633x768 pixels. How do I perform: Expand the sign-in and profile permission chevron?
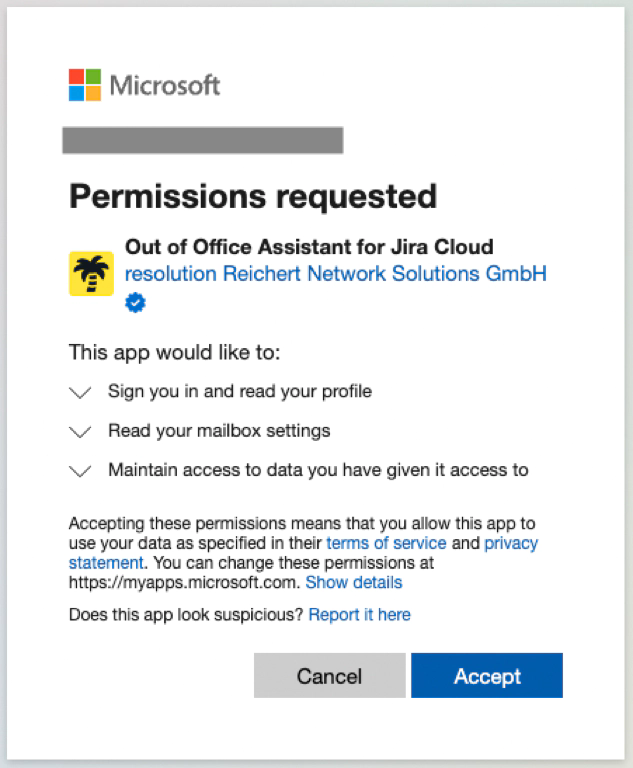click(x=80, y=393)
